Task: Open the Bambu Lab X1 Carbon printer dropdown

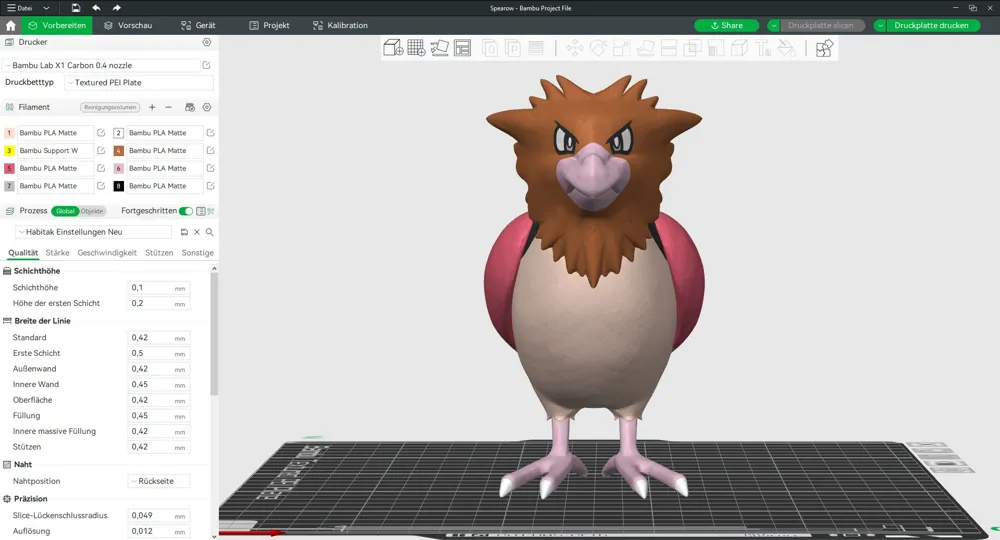Action: pos(101,65)
